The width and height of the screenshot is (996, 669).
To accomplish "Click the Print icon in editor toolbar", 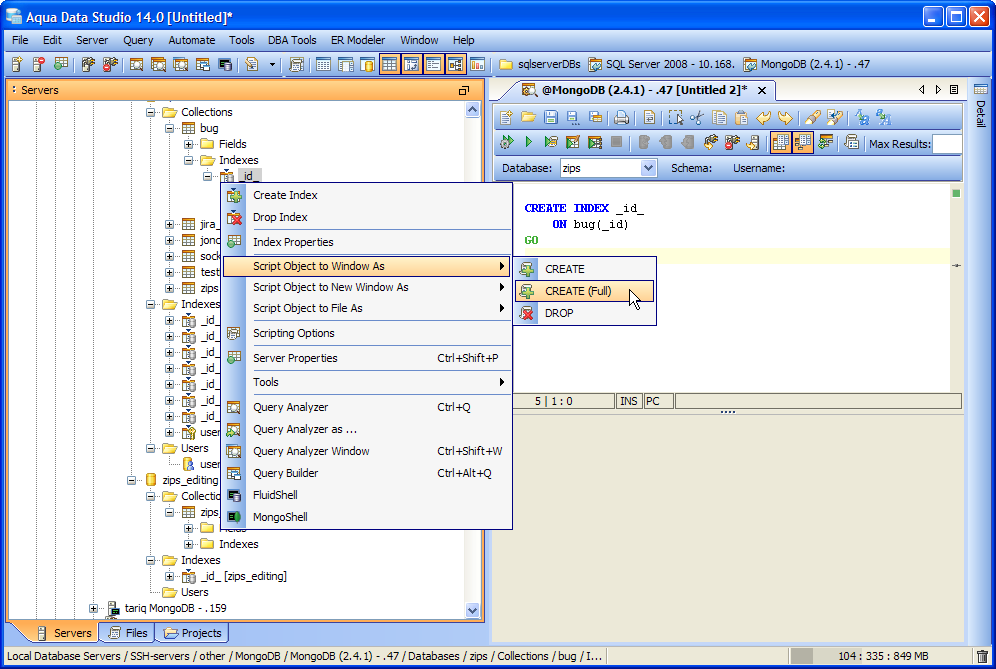I will (x=622, y=118).
